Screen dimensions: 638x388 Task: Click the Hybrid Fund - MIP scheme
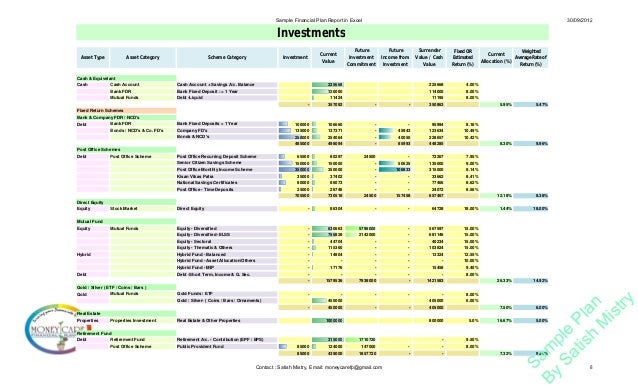(227, 268)
